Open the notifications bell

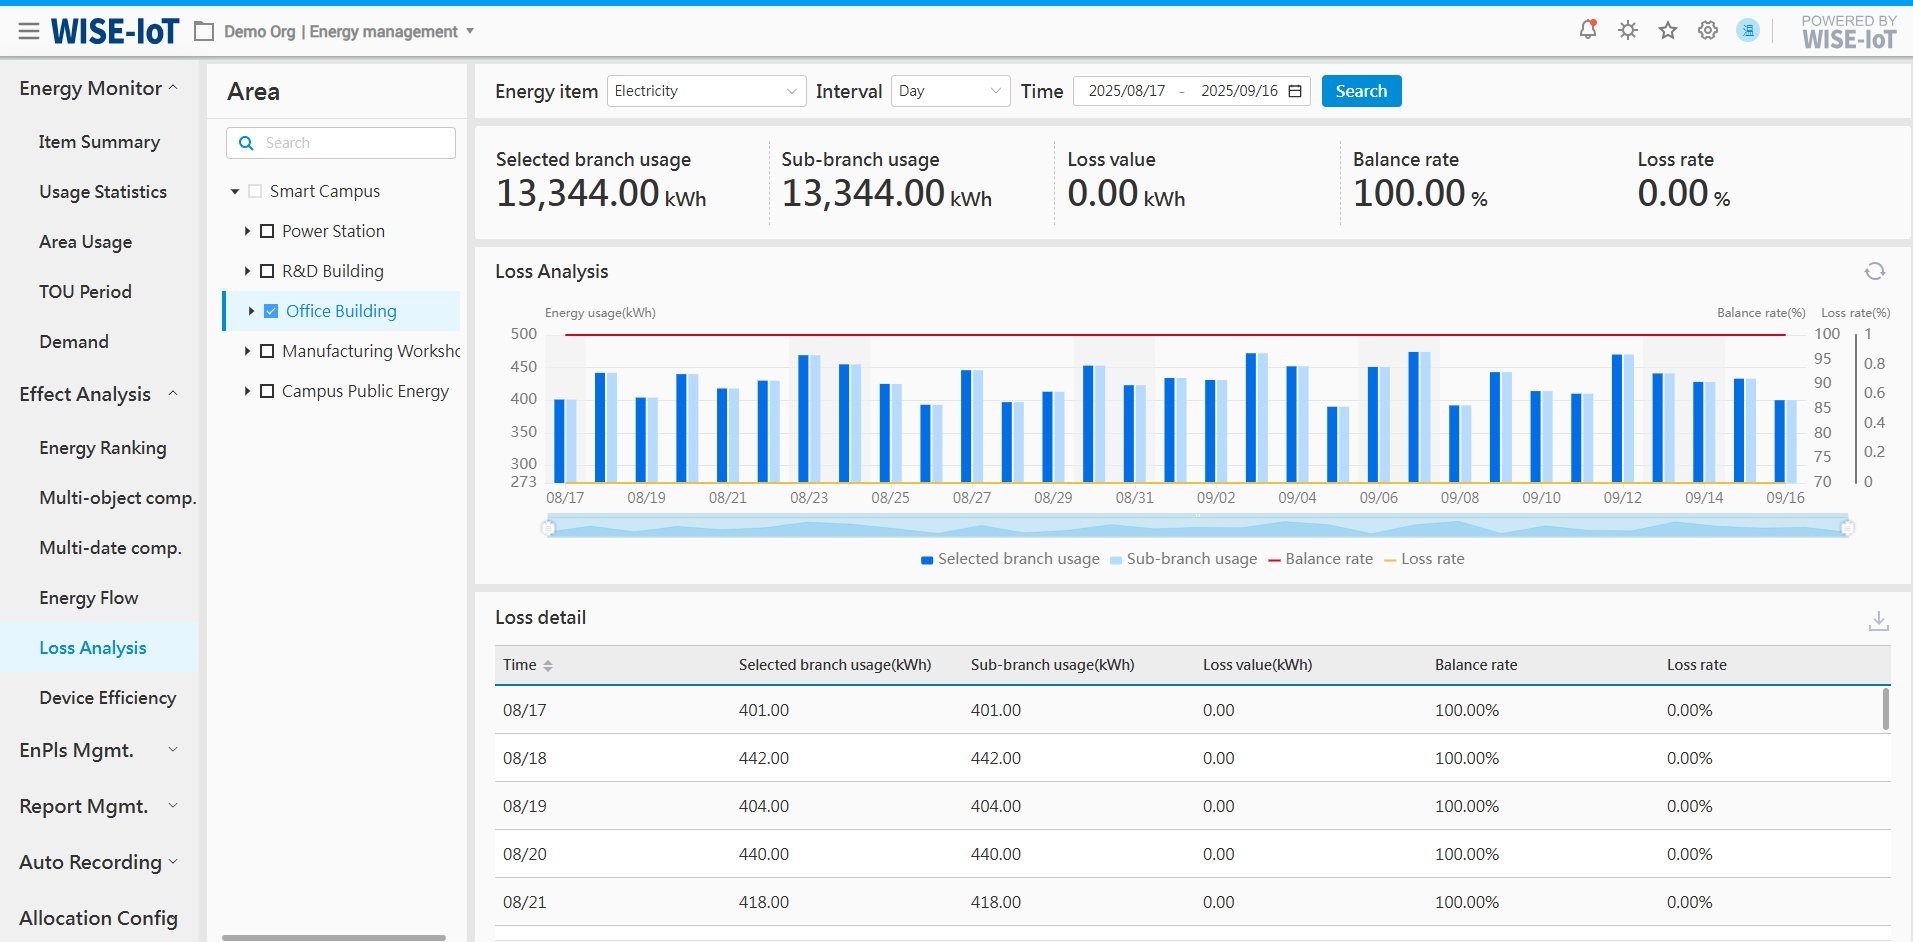pos(1587,30)
